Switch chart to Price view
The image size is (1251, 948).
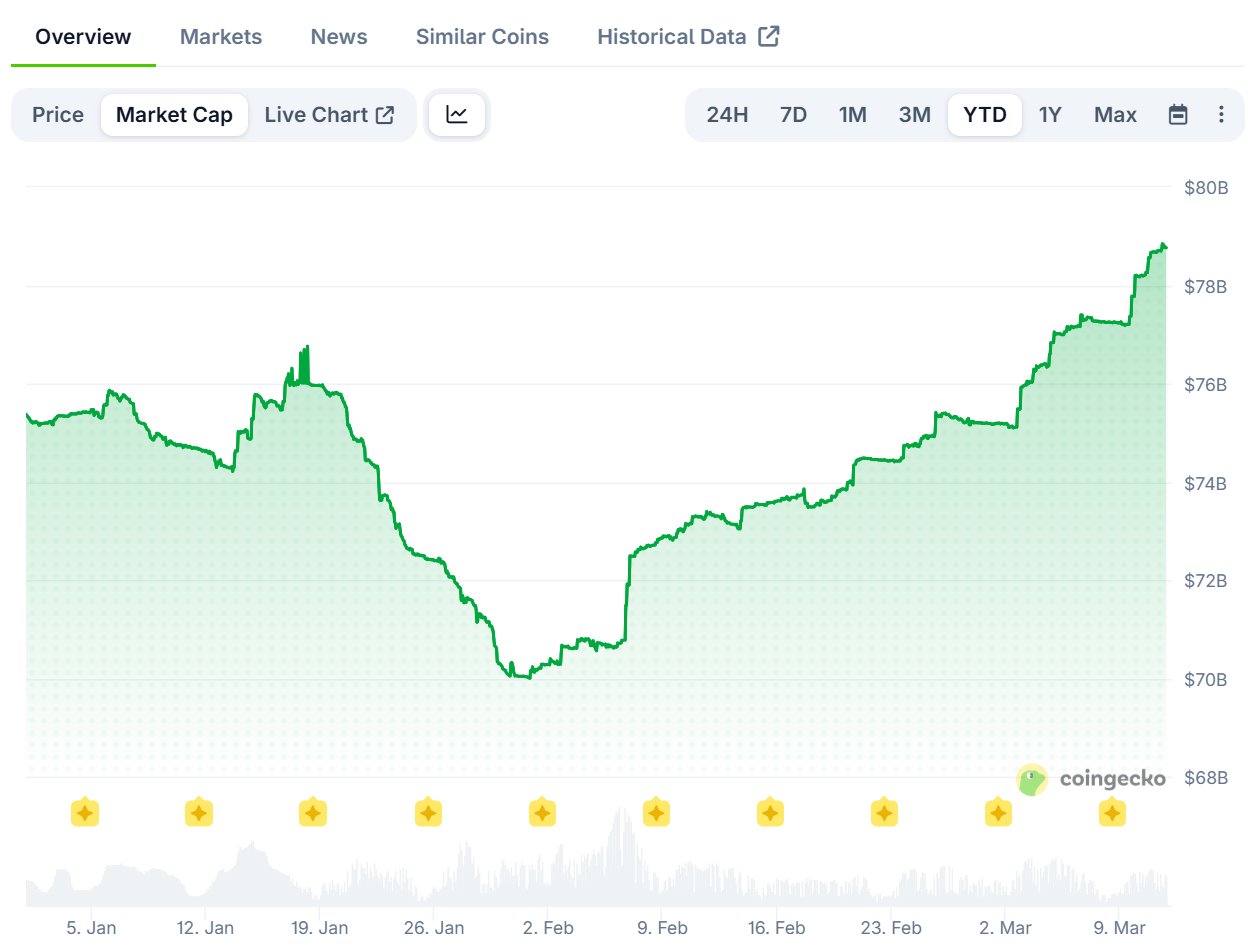click(x=58, y=115)
